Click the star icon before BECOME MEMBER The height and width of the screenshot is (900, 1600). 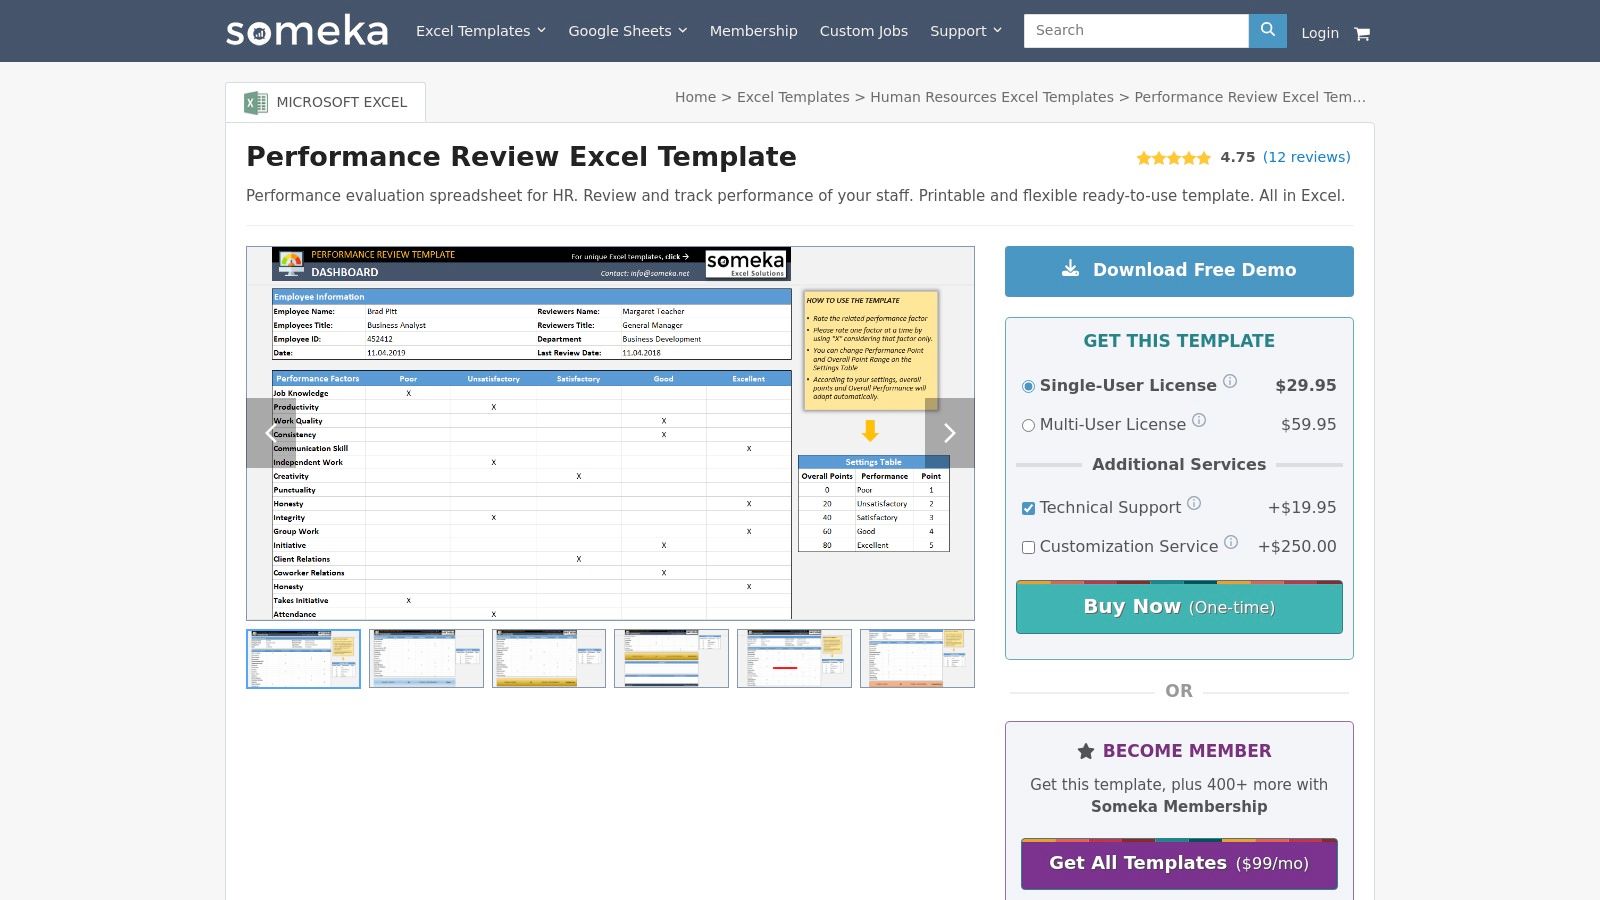point(1085,750)
